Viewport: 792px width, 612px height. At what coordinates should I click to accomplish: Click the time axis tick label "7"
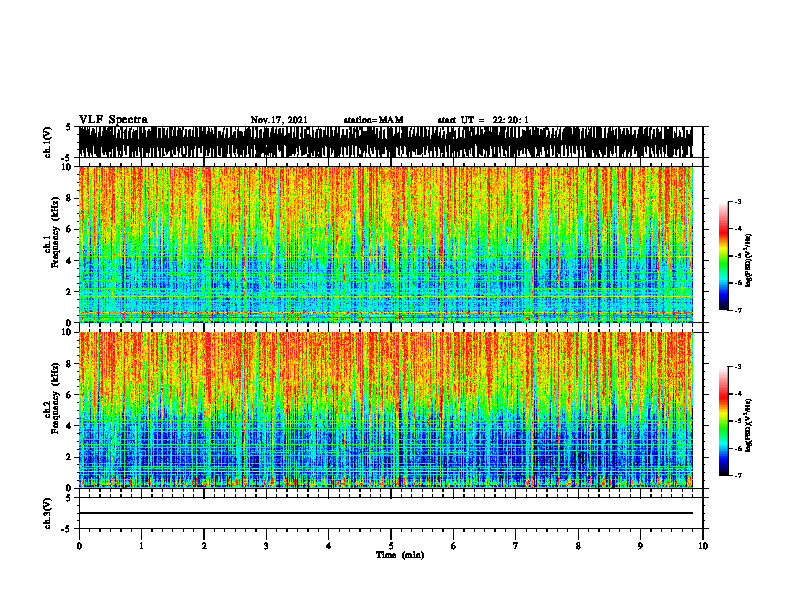pyautogui.click(x=516, y=546)
